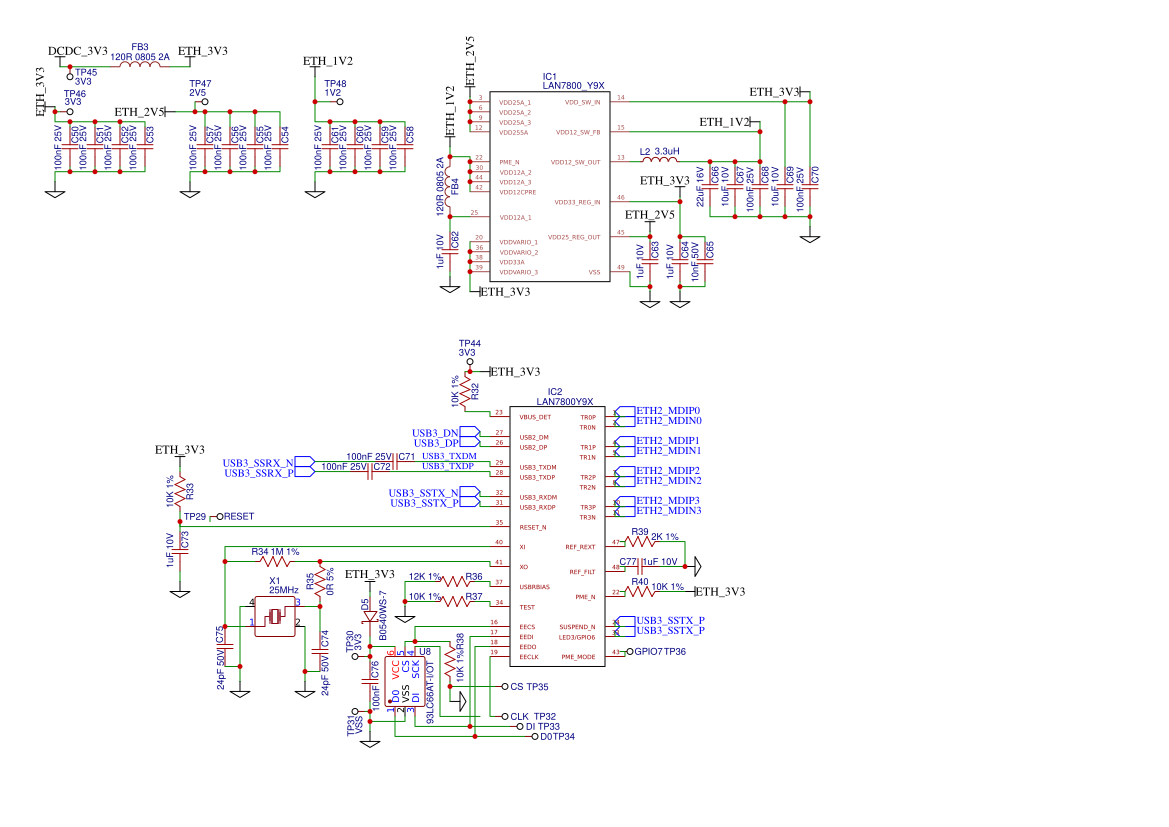Click resistor R39 2K 1%
Screen dimensions: 1169x827
click(x=640, y=542)
